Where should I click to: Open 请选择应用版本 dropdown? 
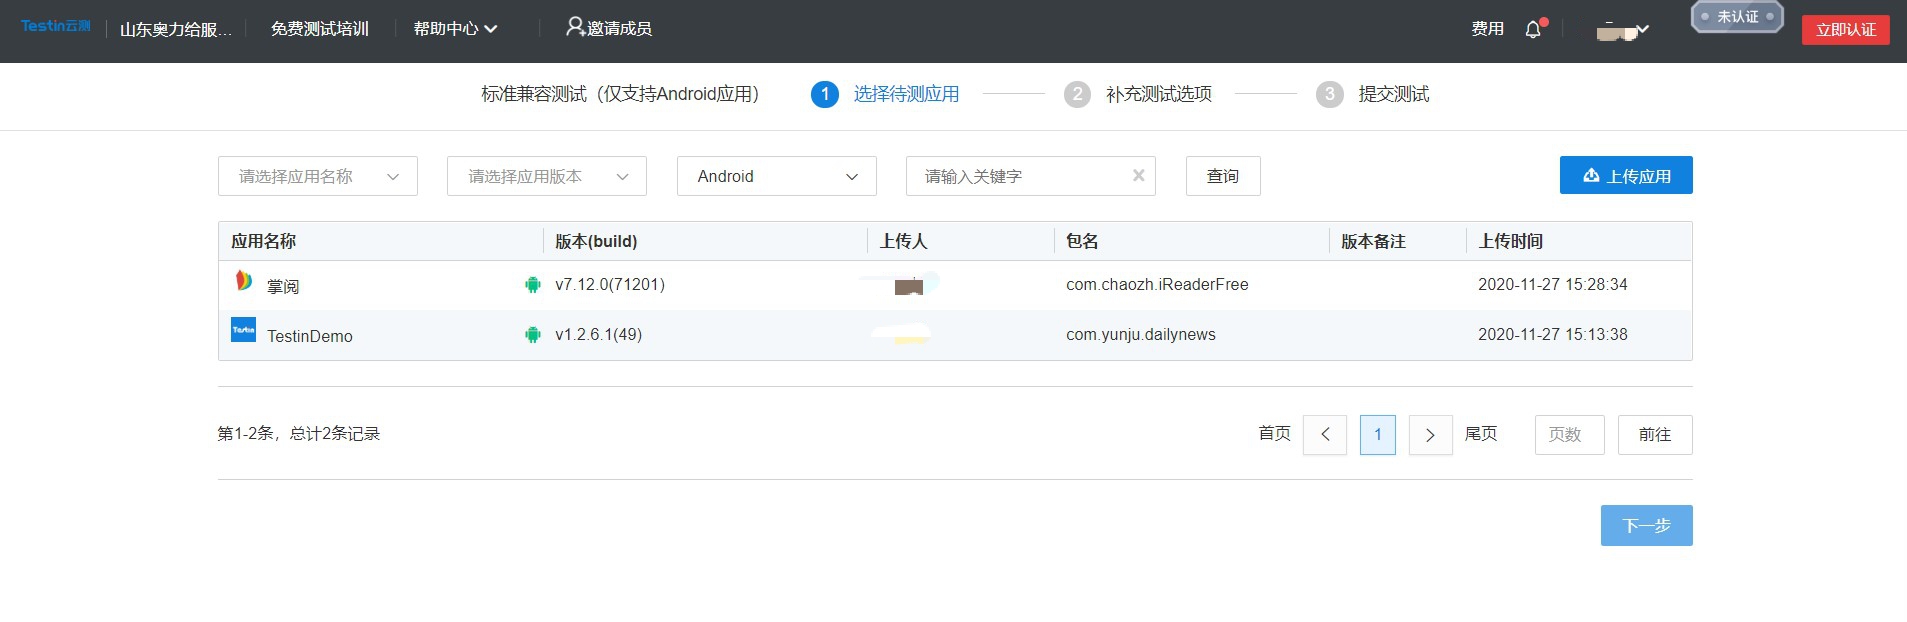click(547, 176)
